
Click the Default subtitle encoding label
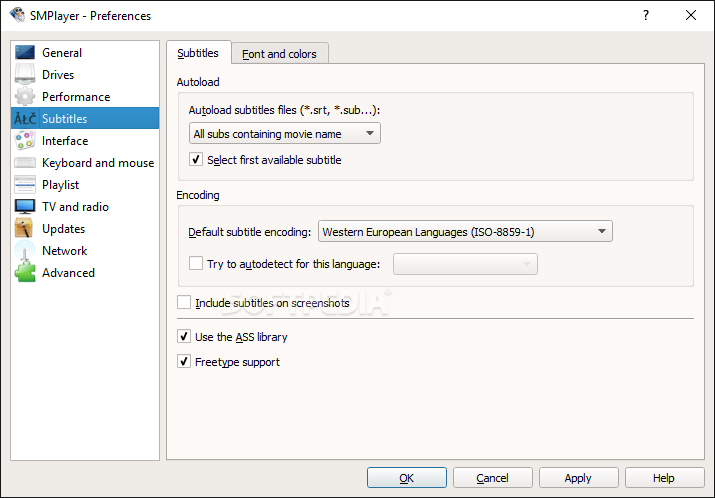coord(249,232)
